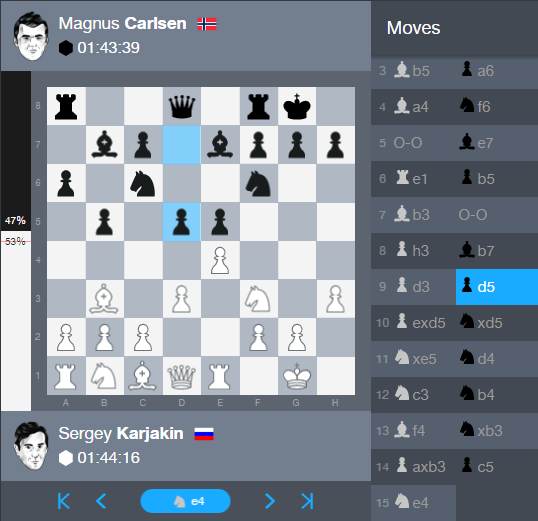The height and width of the screenshot is (521, 538).
Task: Click the black knight on c6
Action: point(143,183)
